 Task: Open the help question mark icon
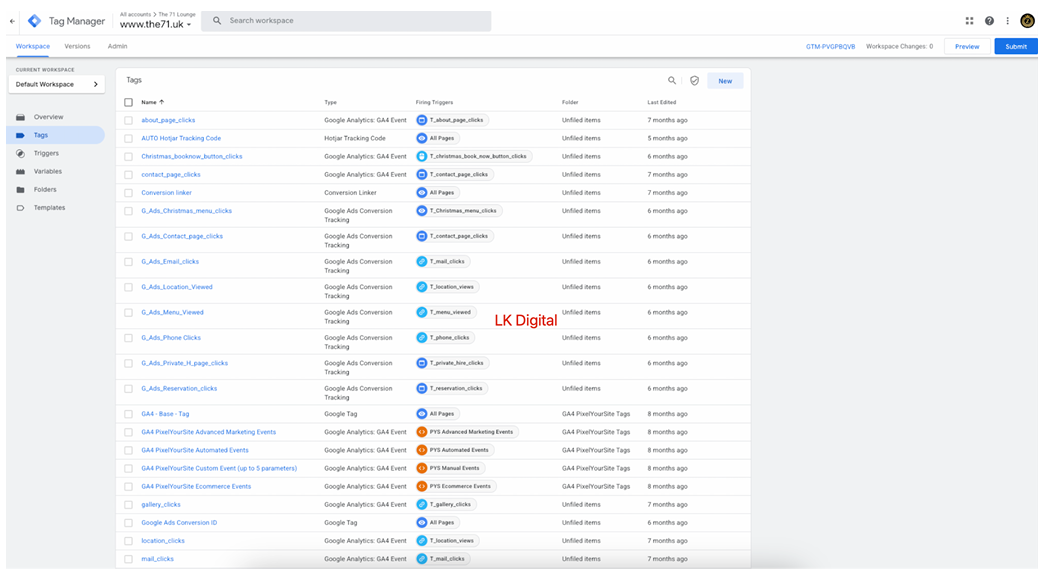(x=990, y=21)
